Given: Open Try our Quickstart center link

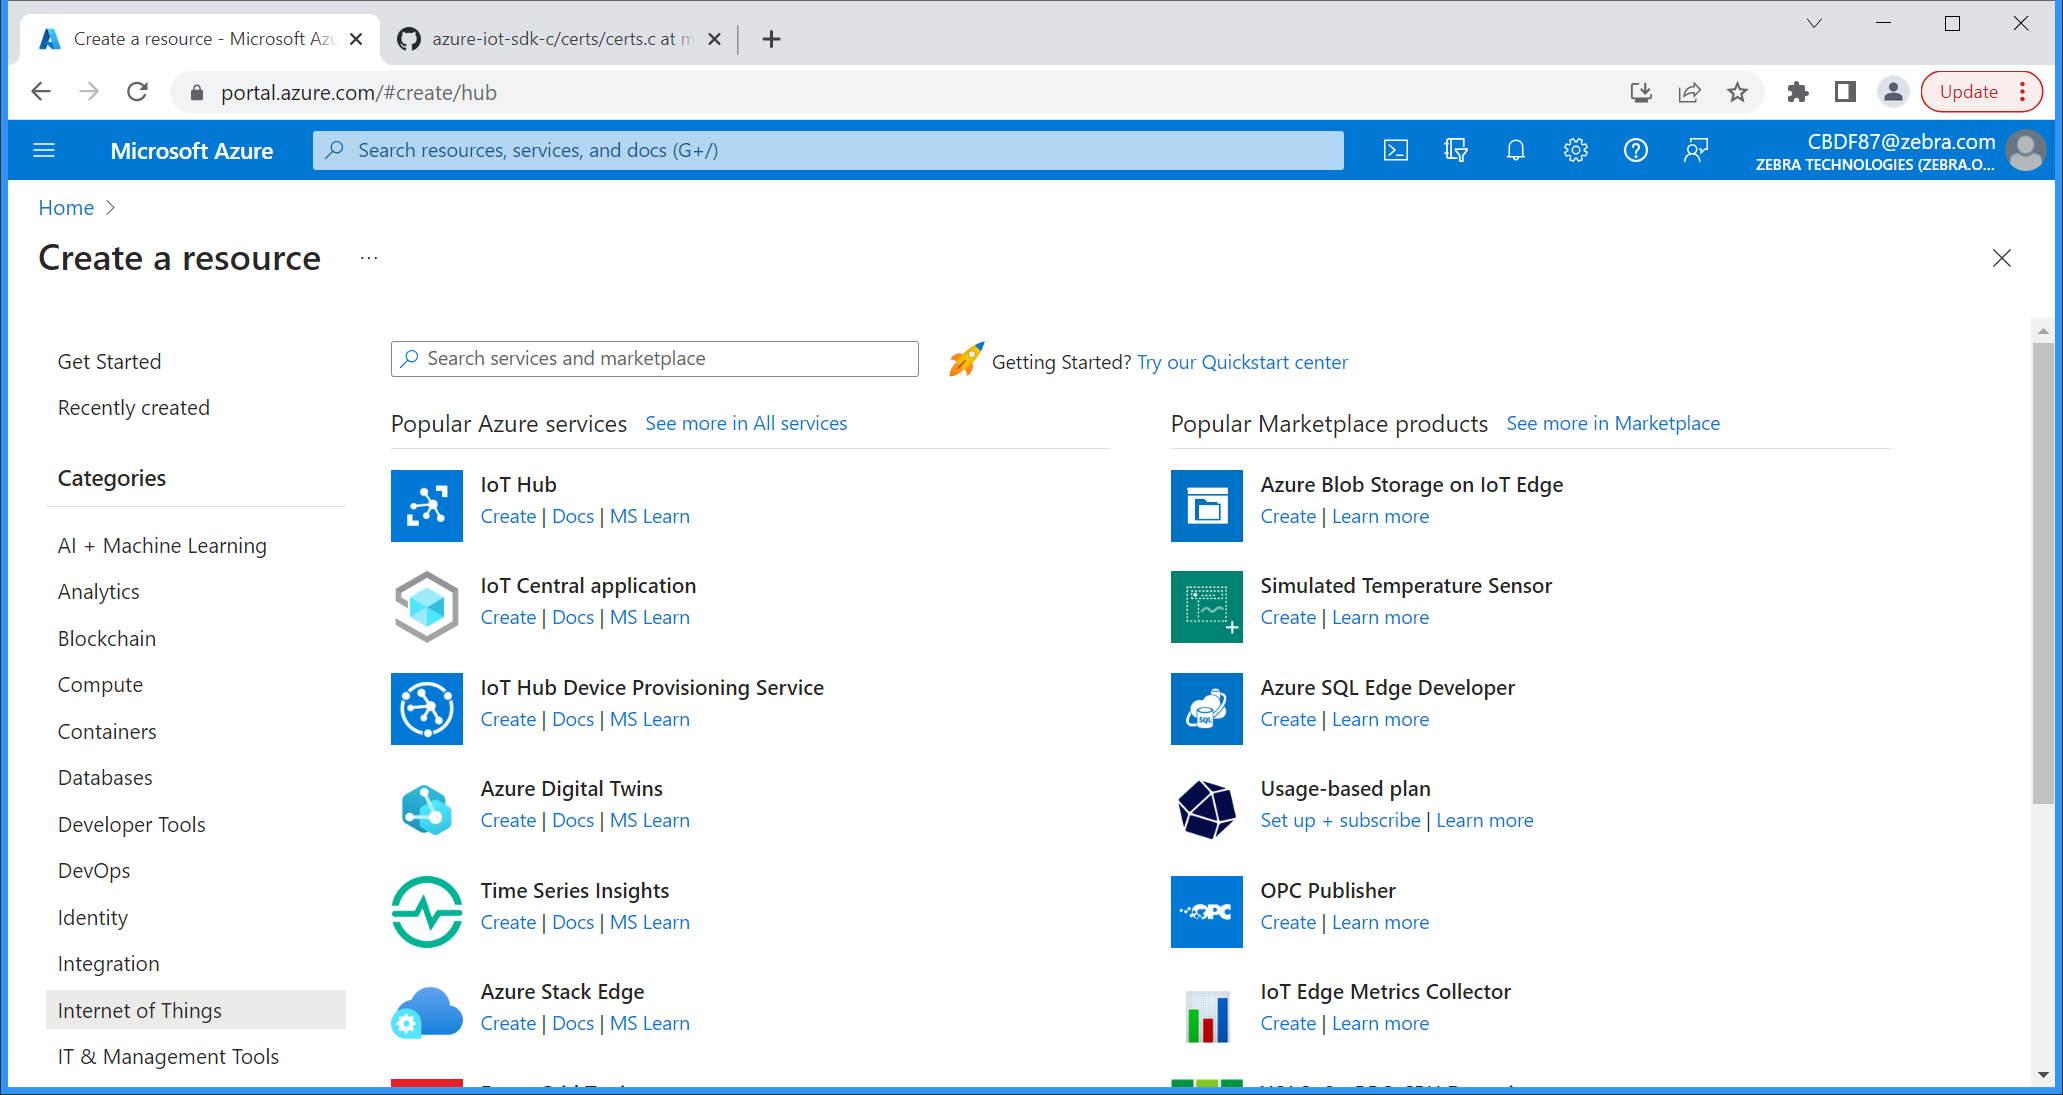Looking at the screenshot, I should point(1242,362).
